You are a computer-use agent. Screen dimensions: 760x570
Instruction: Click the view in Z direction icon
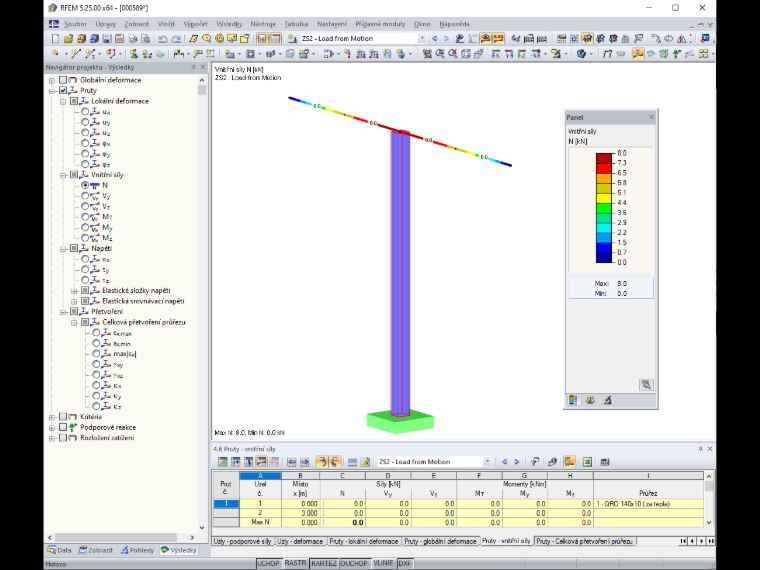tap(522, 54)
